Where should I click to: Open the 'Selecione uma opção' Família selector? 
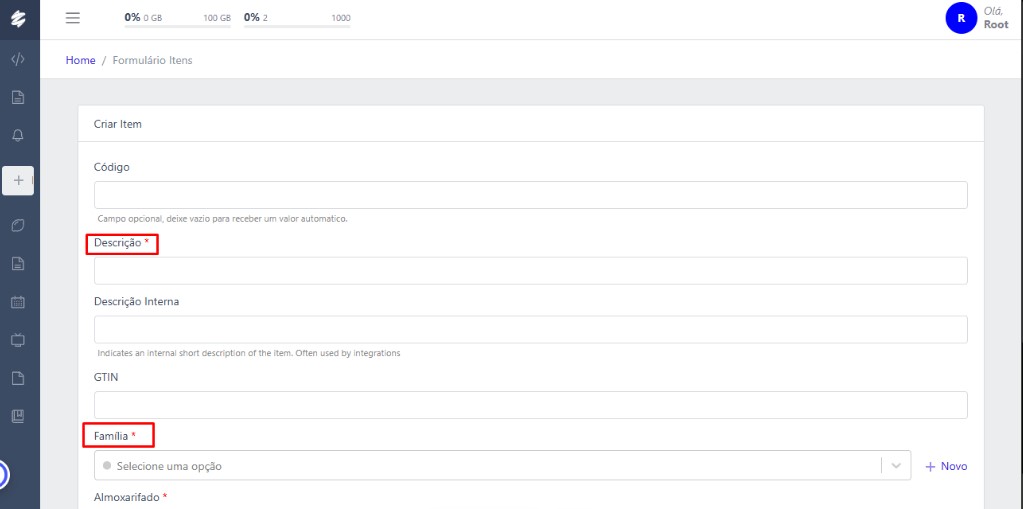(x=487, y=466)
